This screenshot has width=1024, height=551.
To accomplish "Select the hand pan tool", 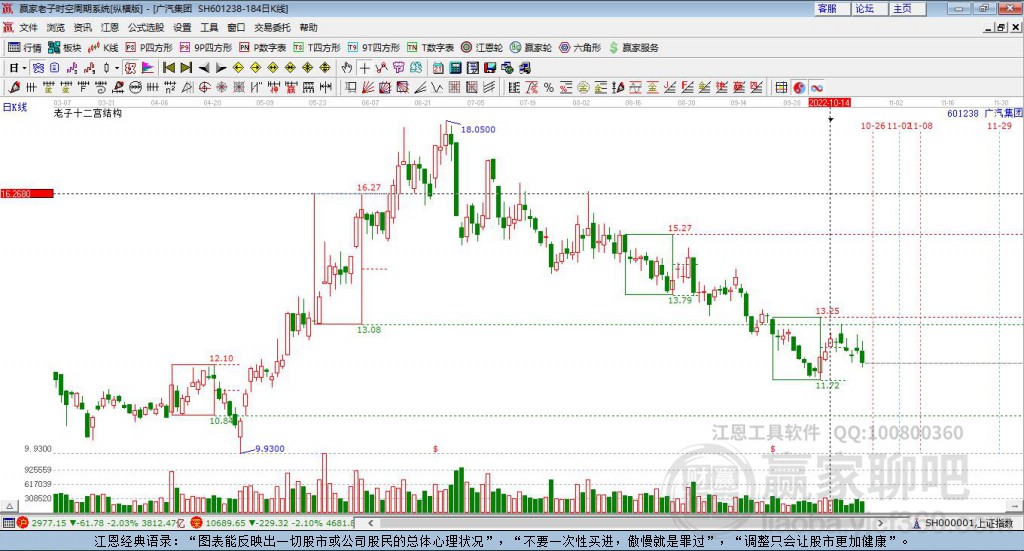I will click(347, 68).
